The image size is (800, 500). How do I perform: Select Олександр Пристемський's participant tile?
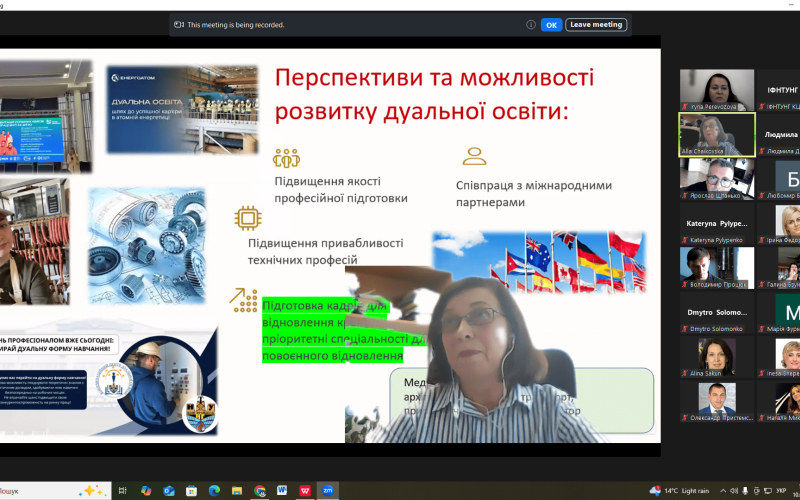(716, 401)
